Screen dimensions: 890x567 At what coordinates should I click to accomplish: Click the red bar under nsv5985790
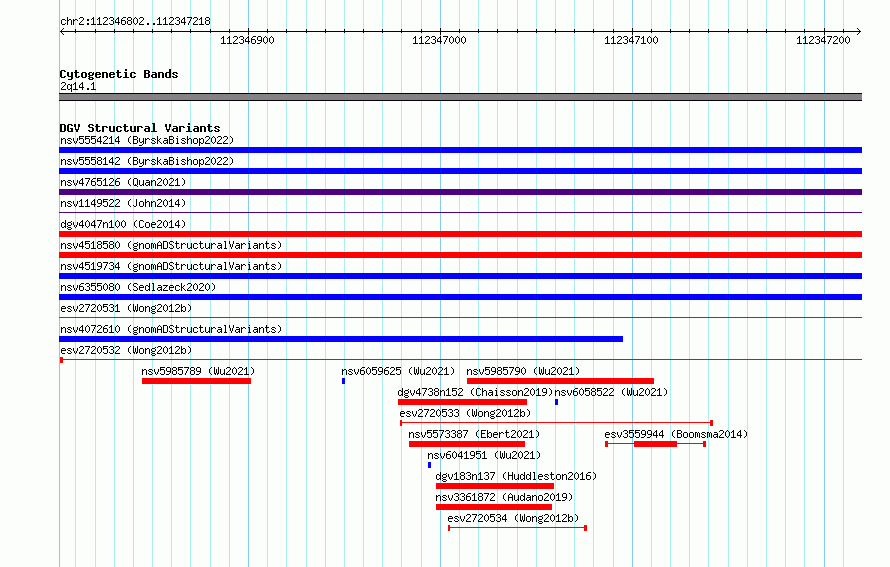coord(560,381)
